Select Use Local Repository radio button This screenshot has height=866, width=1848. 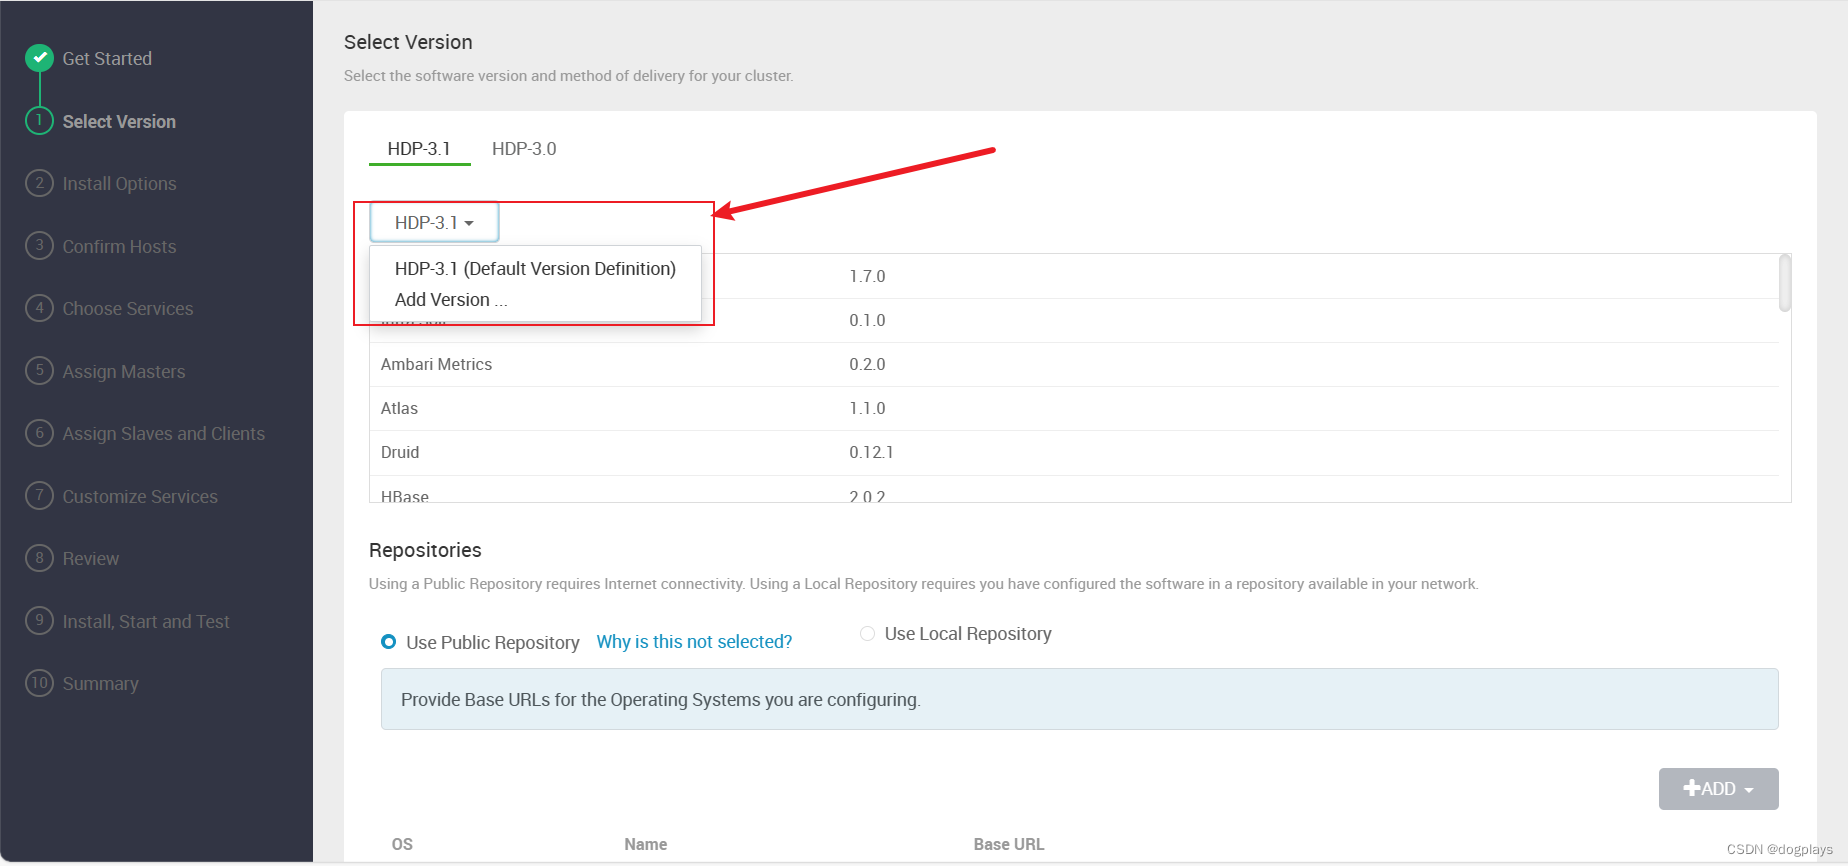pyautogui.click(x=867, y=634)
